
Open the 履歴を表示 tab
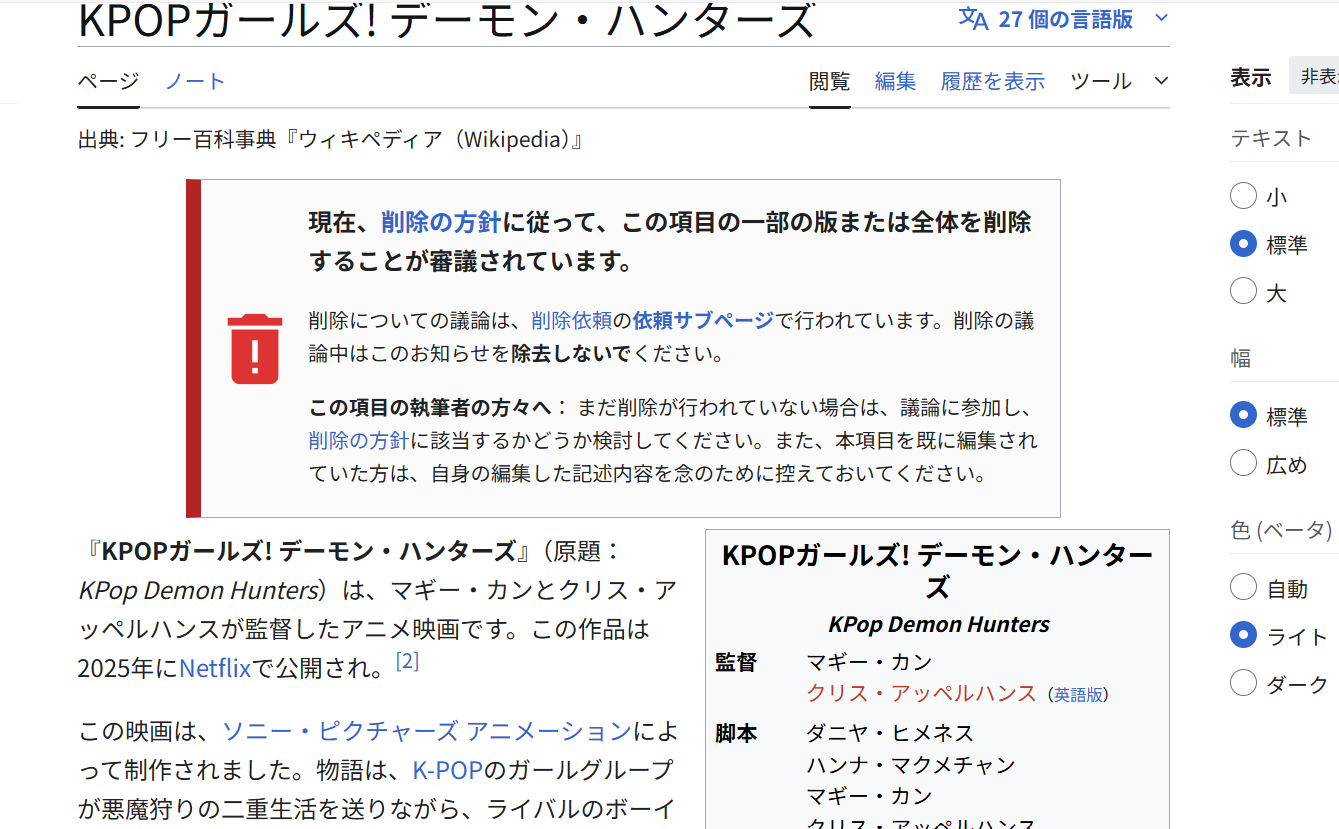992,81
